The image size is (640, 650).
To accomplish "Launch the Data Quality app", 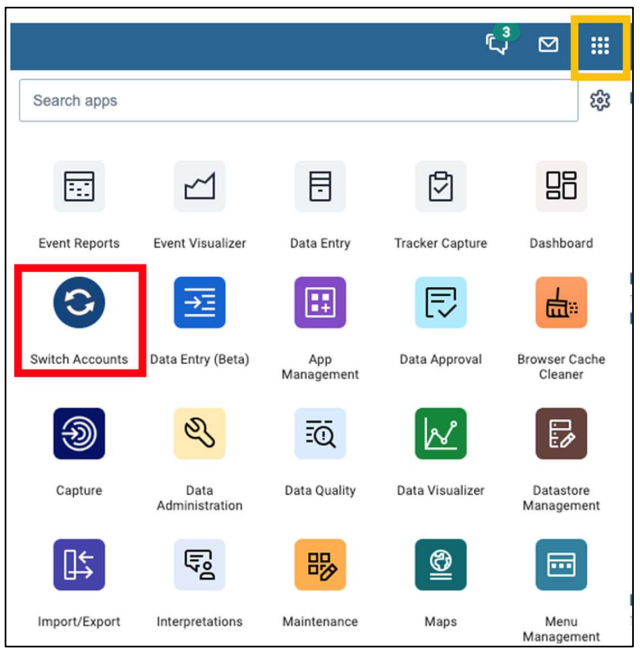I will click(320, 434).
